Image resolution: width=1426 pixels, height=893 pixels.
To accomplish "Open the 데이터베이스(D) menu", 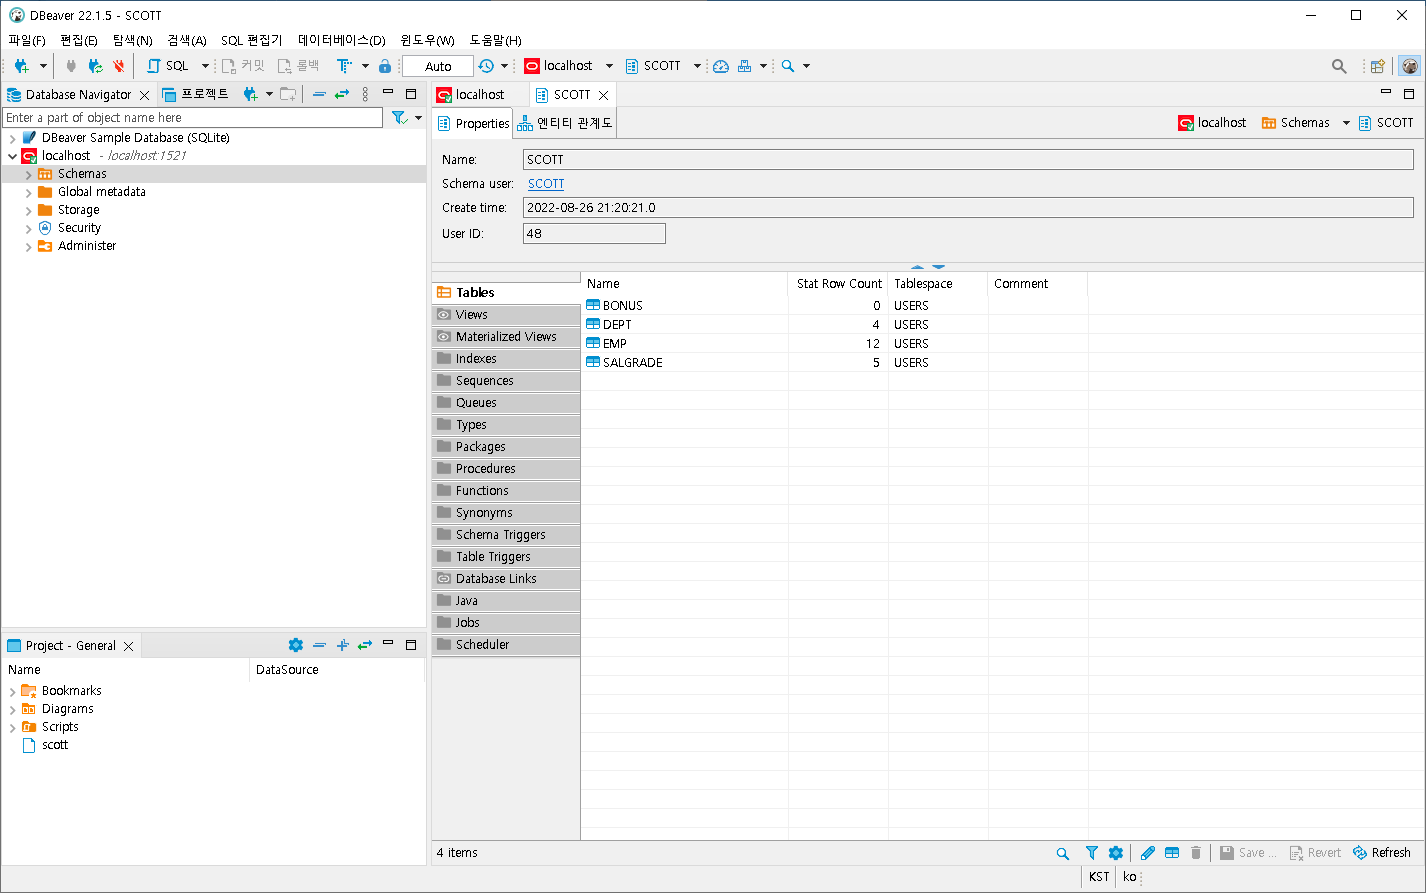I will (x=342, y=40).
